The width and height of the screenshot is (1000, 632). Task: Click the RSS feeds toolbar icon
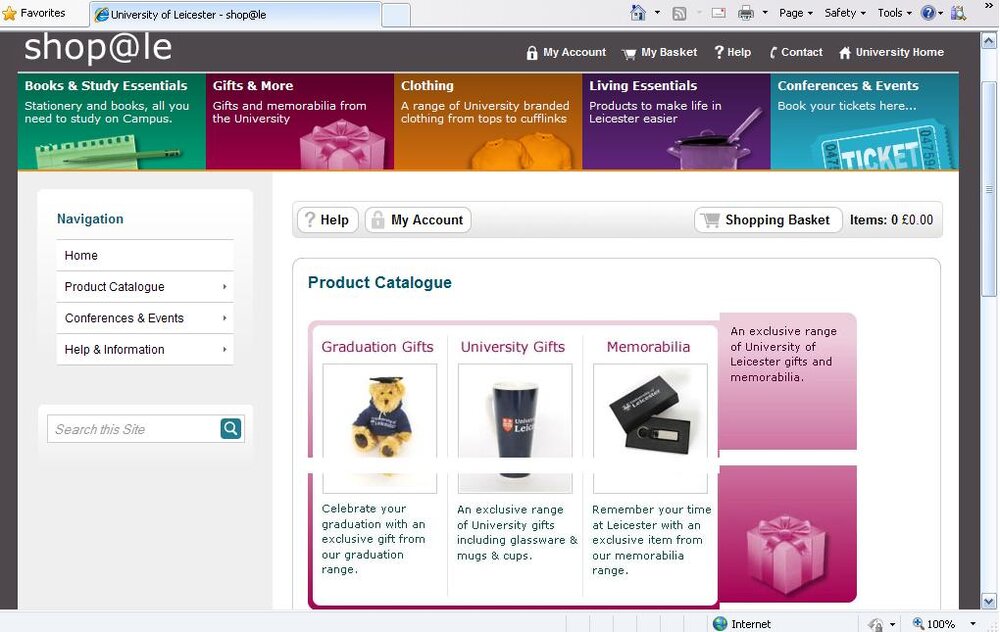pos(680,13)
